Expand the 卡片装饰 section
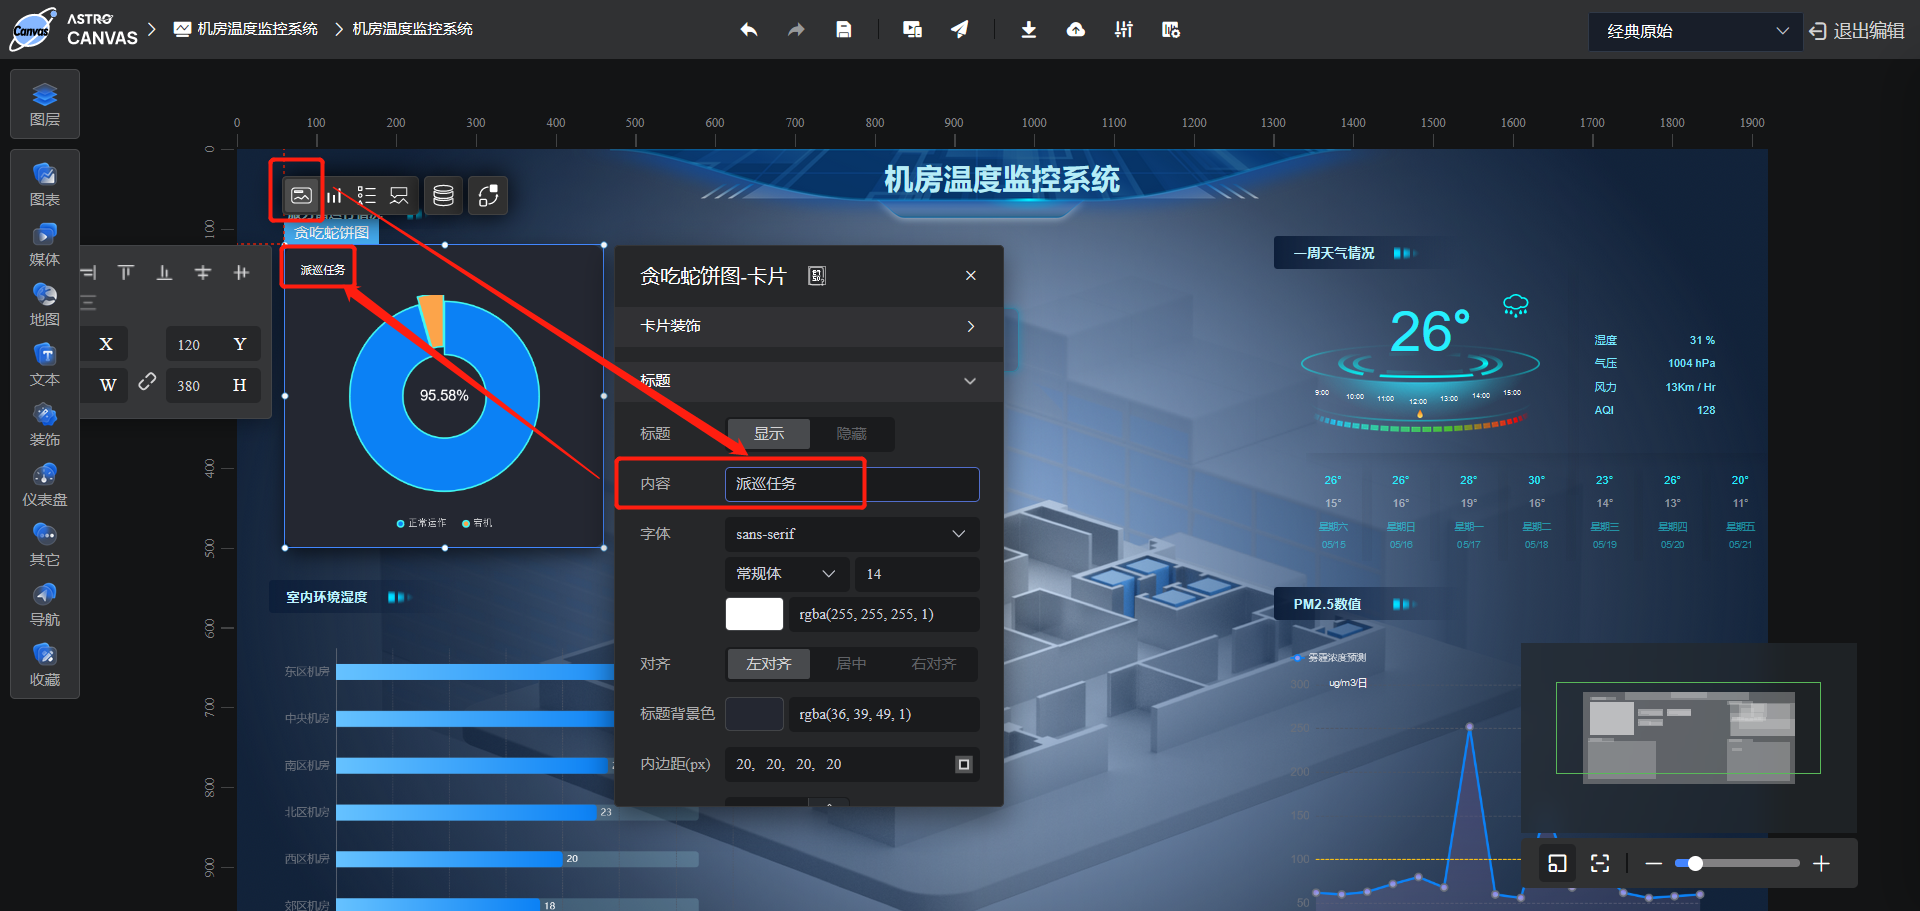The image size is (1920, 911). [808, 326]
